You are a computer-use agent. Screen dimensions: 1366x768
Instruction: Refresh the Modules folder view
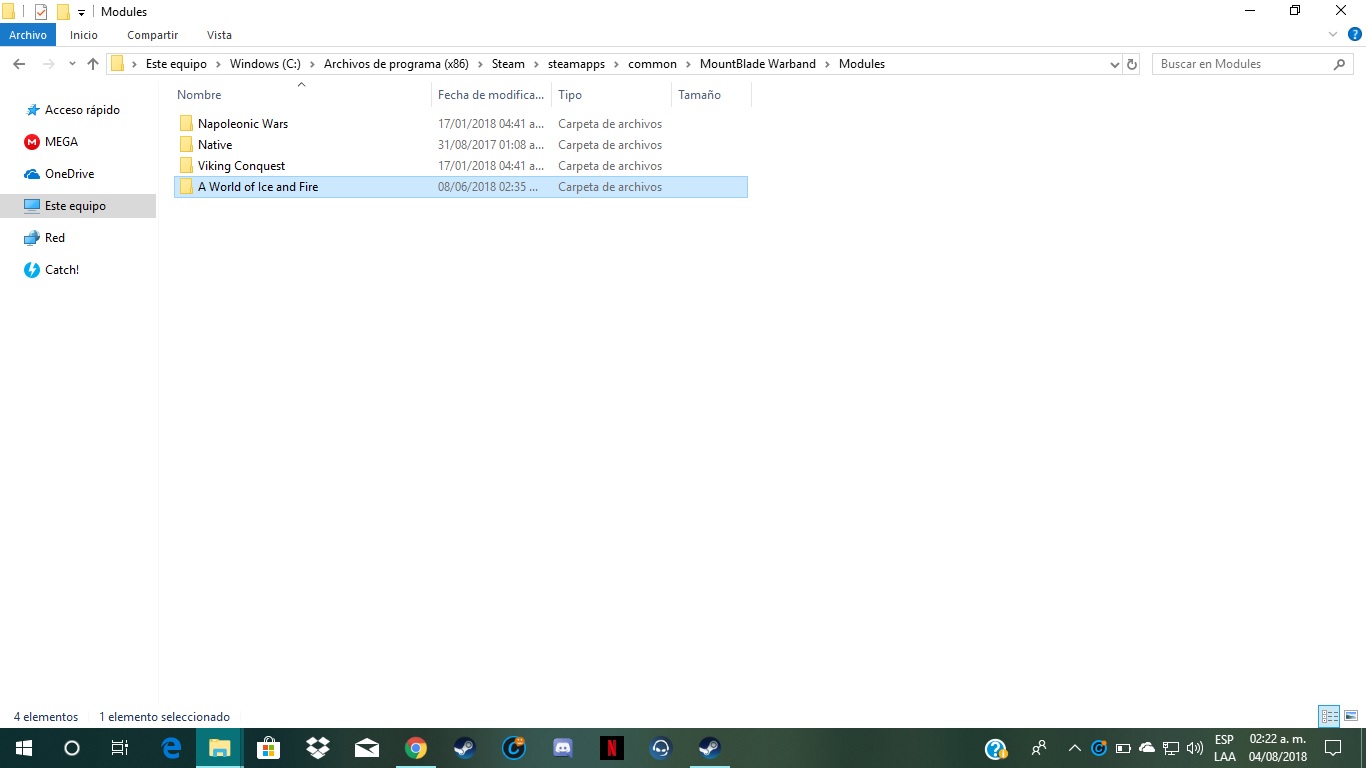pyautogui.click(x=1132, y=64)
